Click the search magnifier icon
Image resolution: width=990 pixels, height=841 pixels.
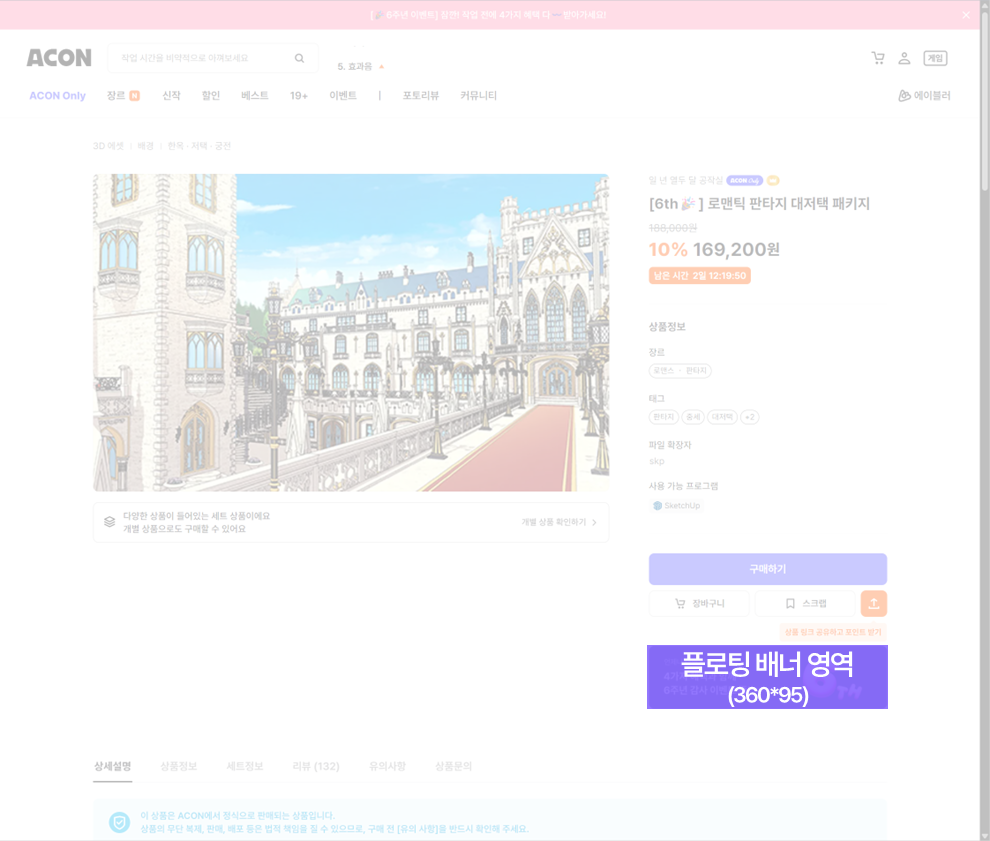[299, 58]
